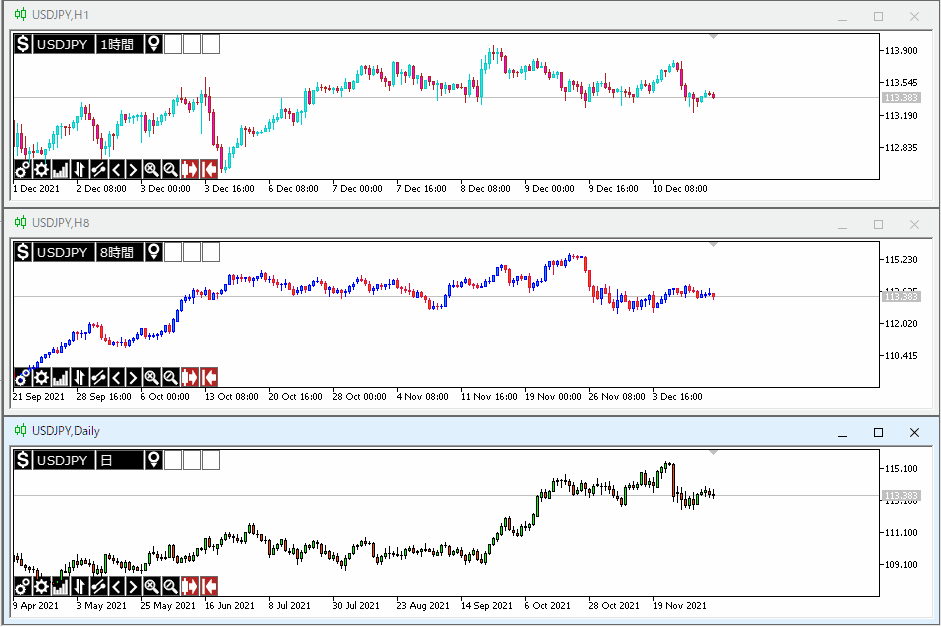Screen dimensions: 941x627
Task: Open the 日 timeframe selector in Daily chart
Action: pos(119,460)
